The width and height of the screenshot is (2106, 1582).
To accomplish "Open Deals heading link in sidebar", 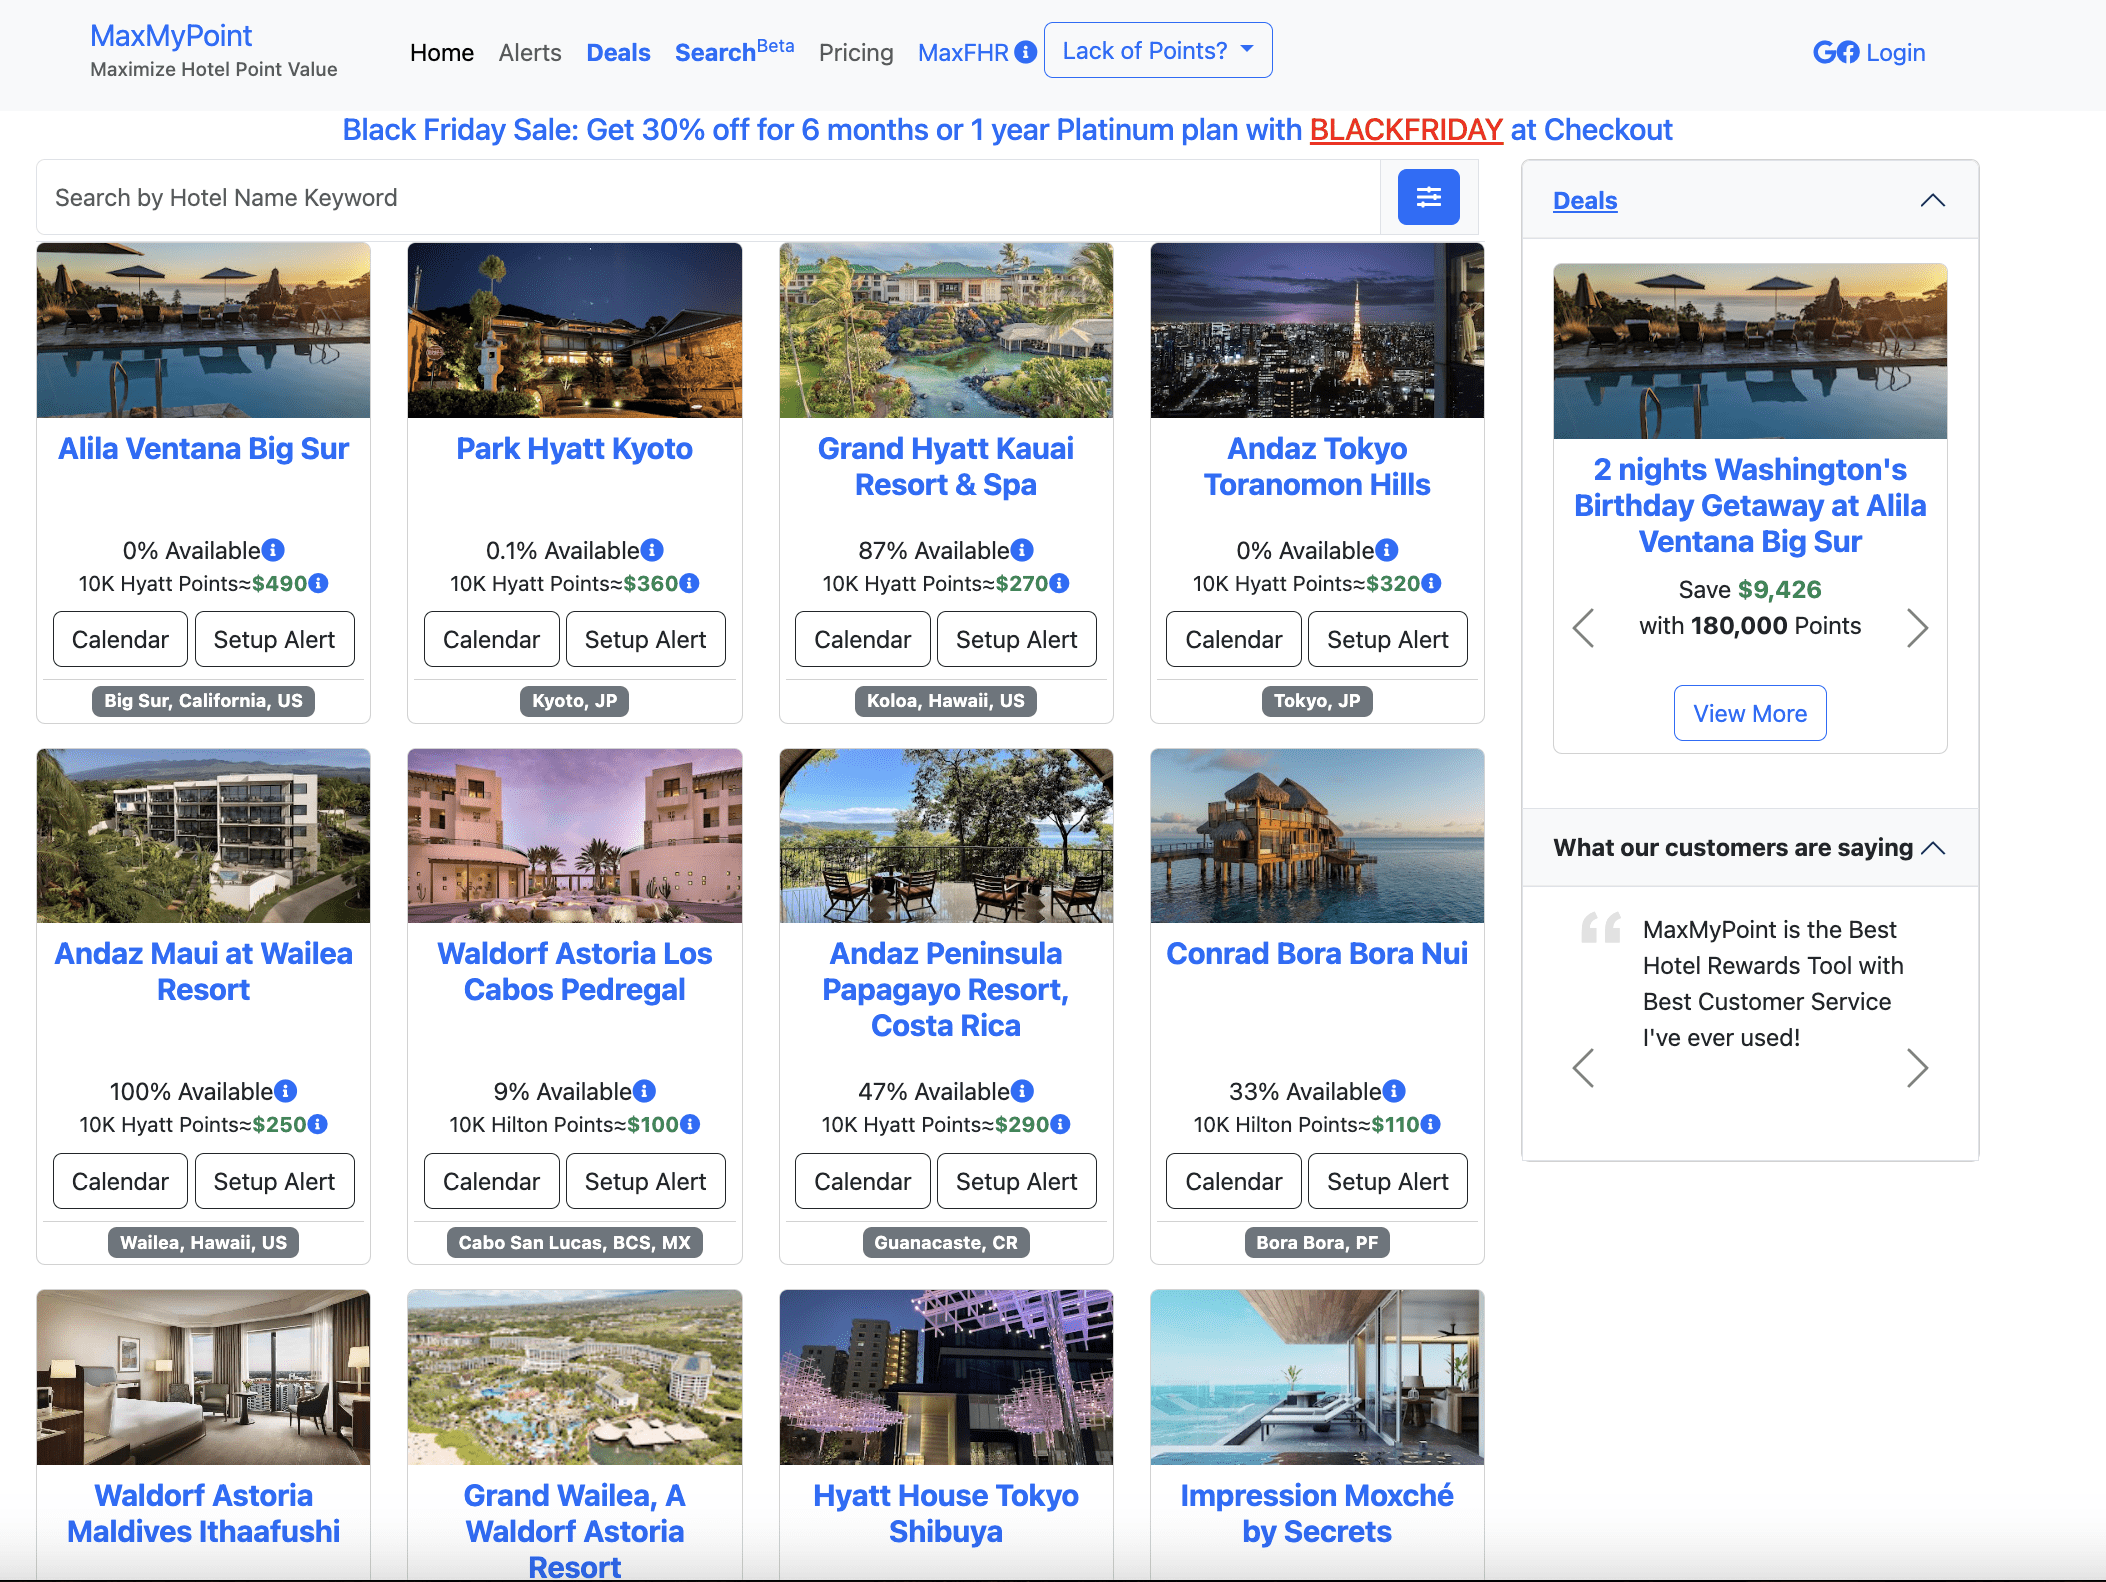I will [x=1585, y=200].
